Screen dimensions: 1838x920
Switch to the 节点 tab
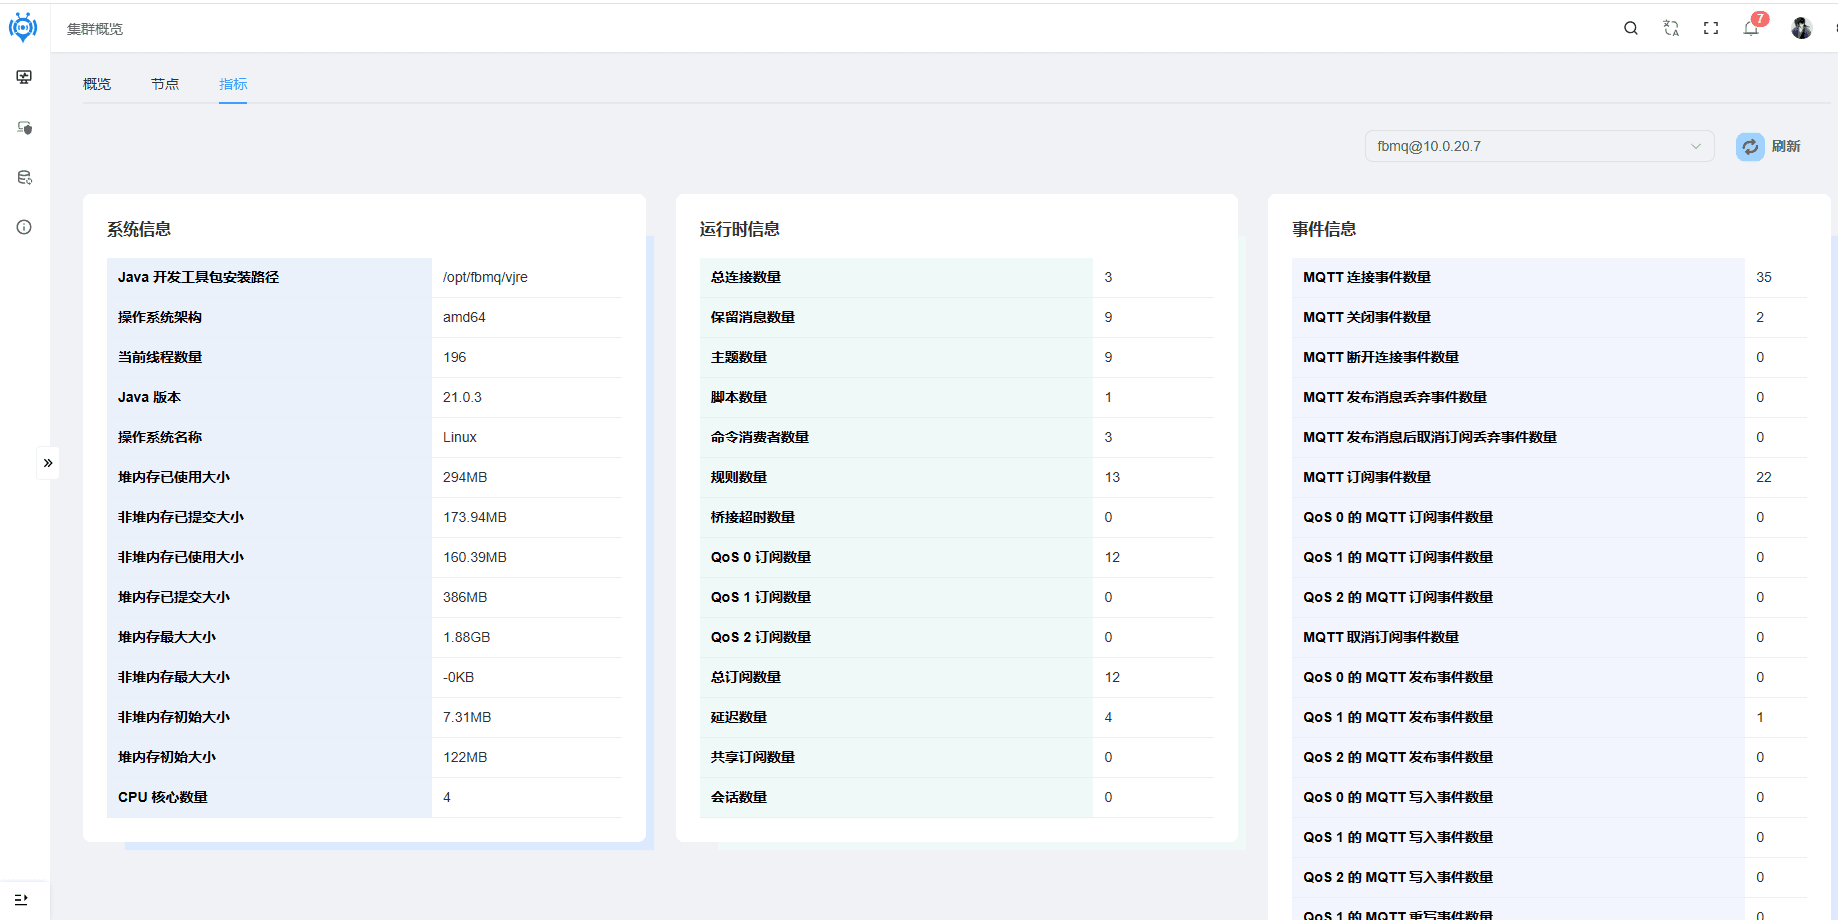[x=165, y=84]
